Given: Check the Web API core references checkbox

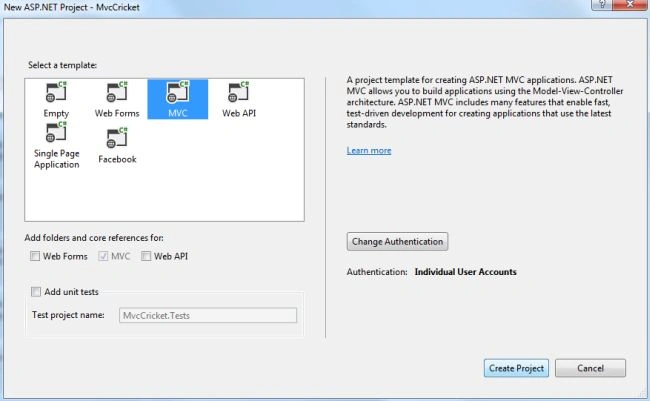Looking at the screenshot, I should pyautogui.click(x=146, y=256).
